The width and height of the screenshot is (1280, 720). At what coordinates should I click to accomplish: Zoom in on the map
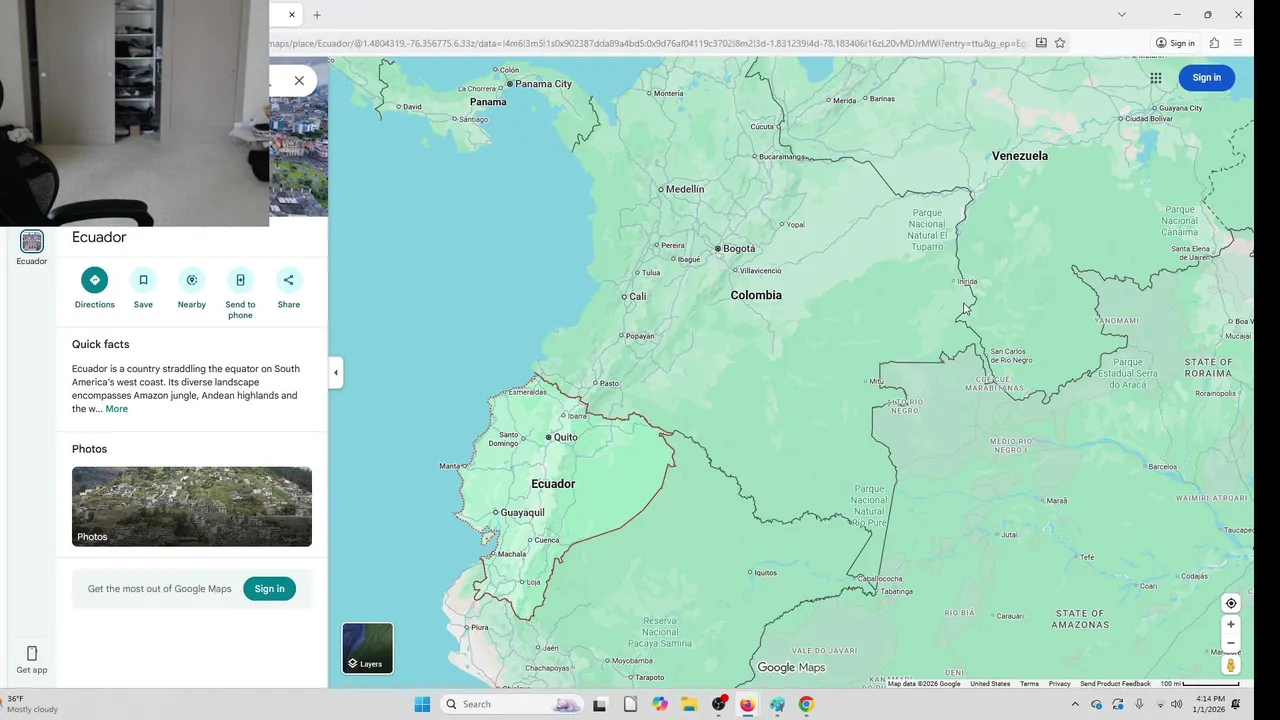coord(1231,624)
